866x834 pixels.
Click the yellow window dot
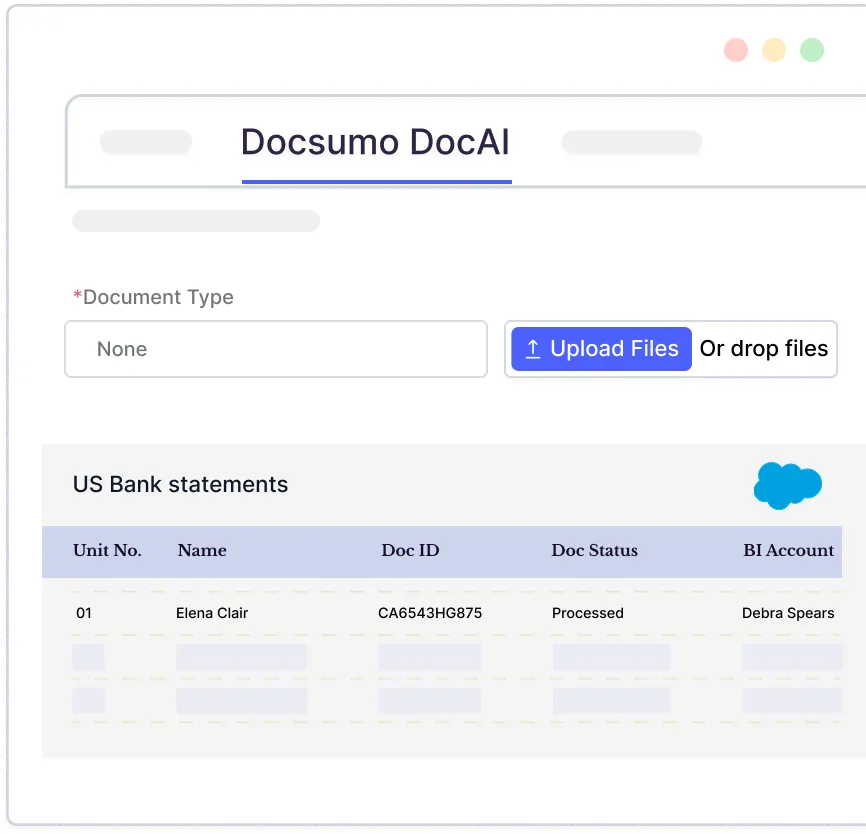[774, 50]
